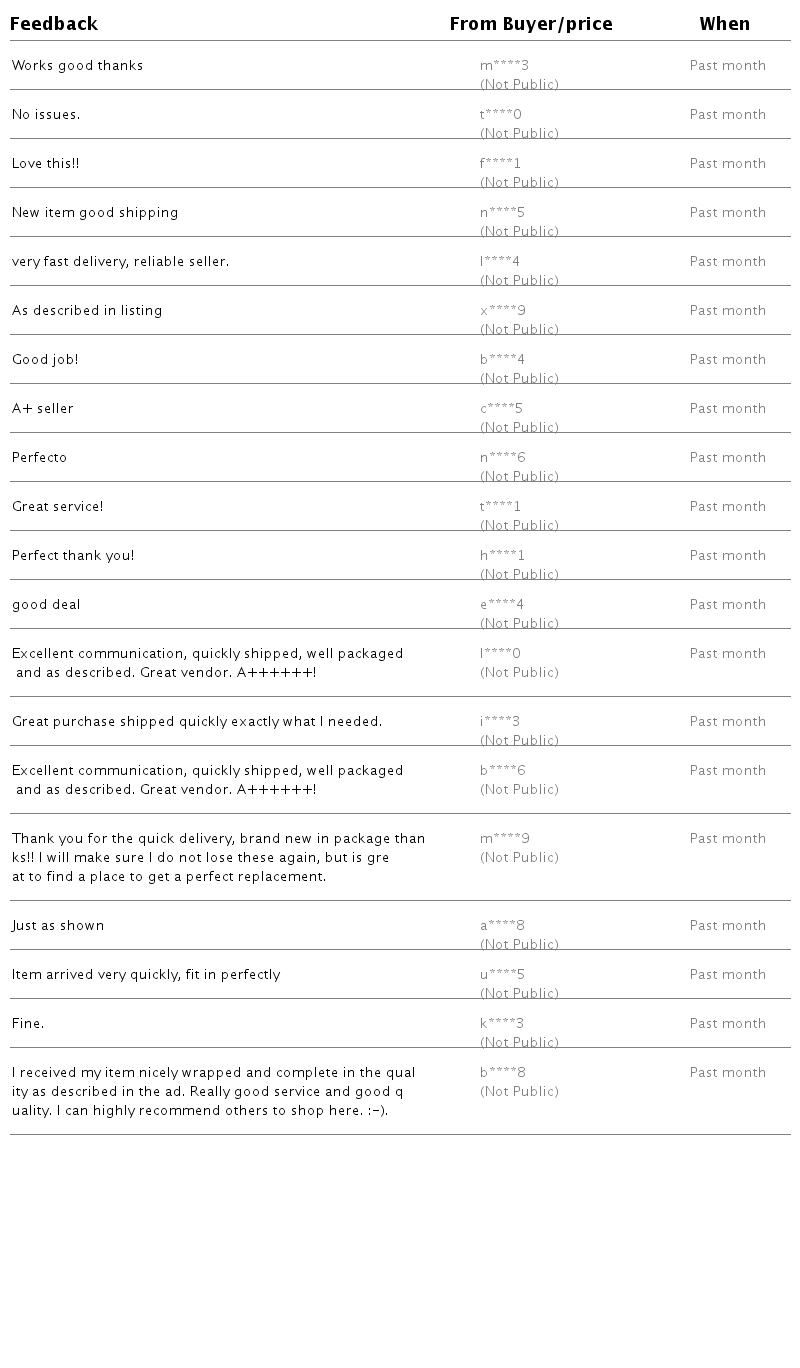Viewport: 800px width, 1368px height.
Task: Click the Feedback column header
Action: (x=54, y=24)
